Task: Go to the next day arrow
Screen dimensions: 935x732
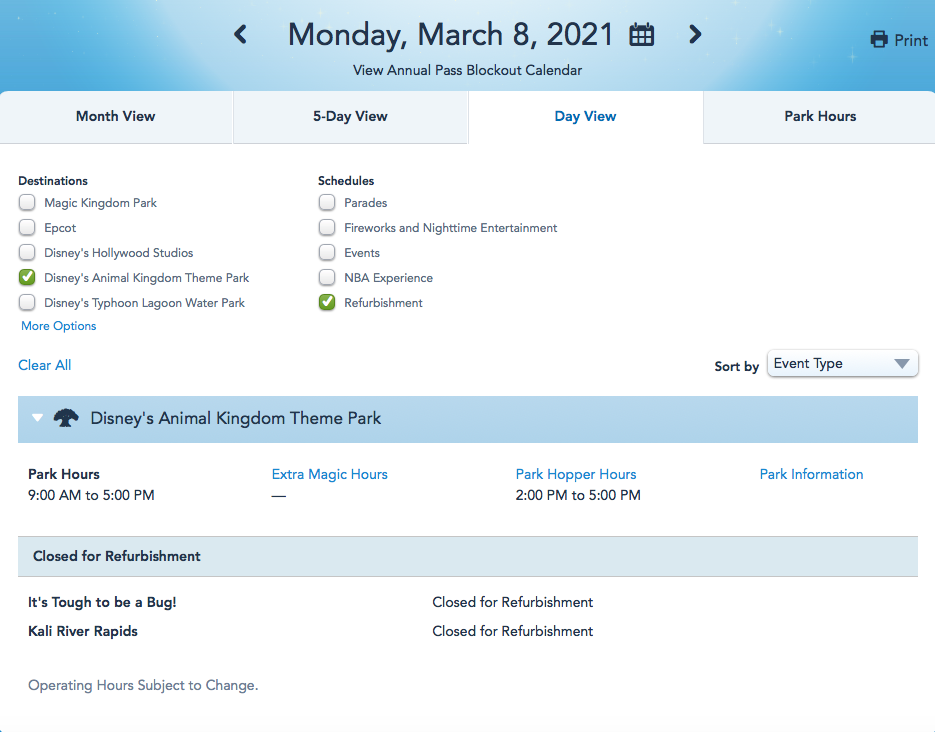Action: click(695, 34)
